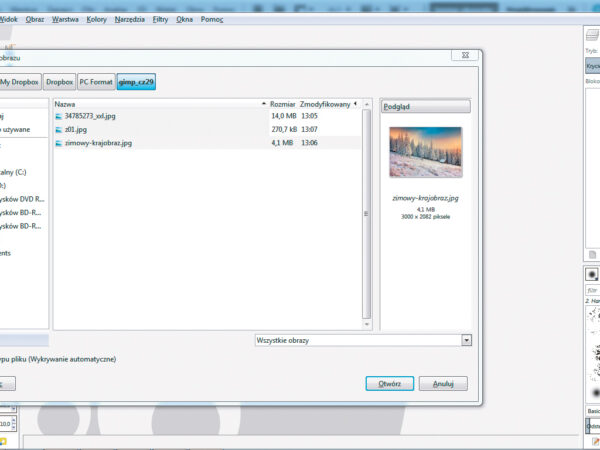Sort files by Rozmiar column

point(281,104)
